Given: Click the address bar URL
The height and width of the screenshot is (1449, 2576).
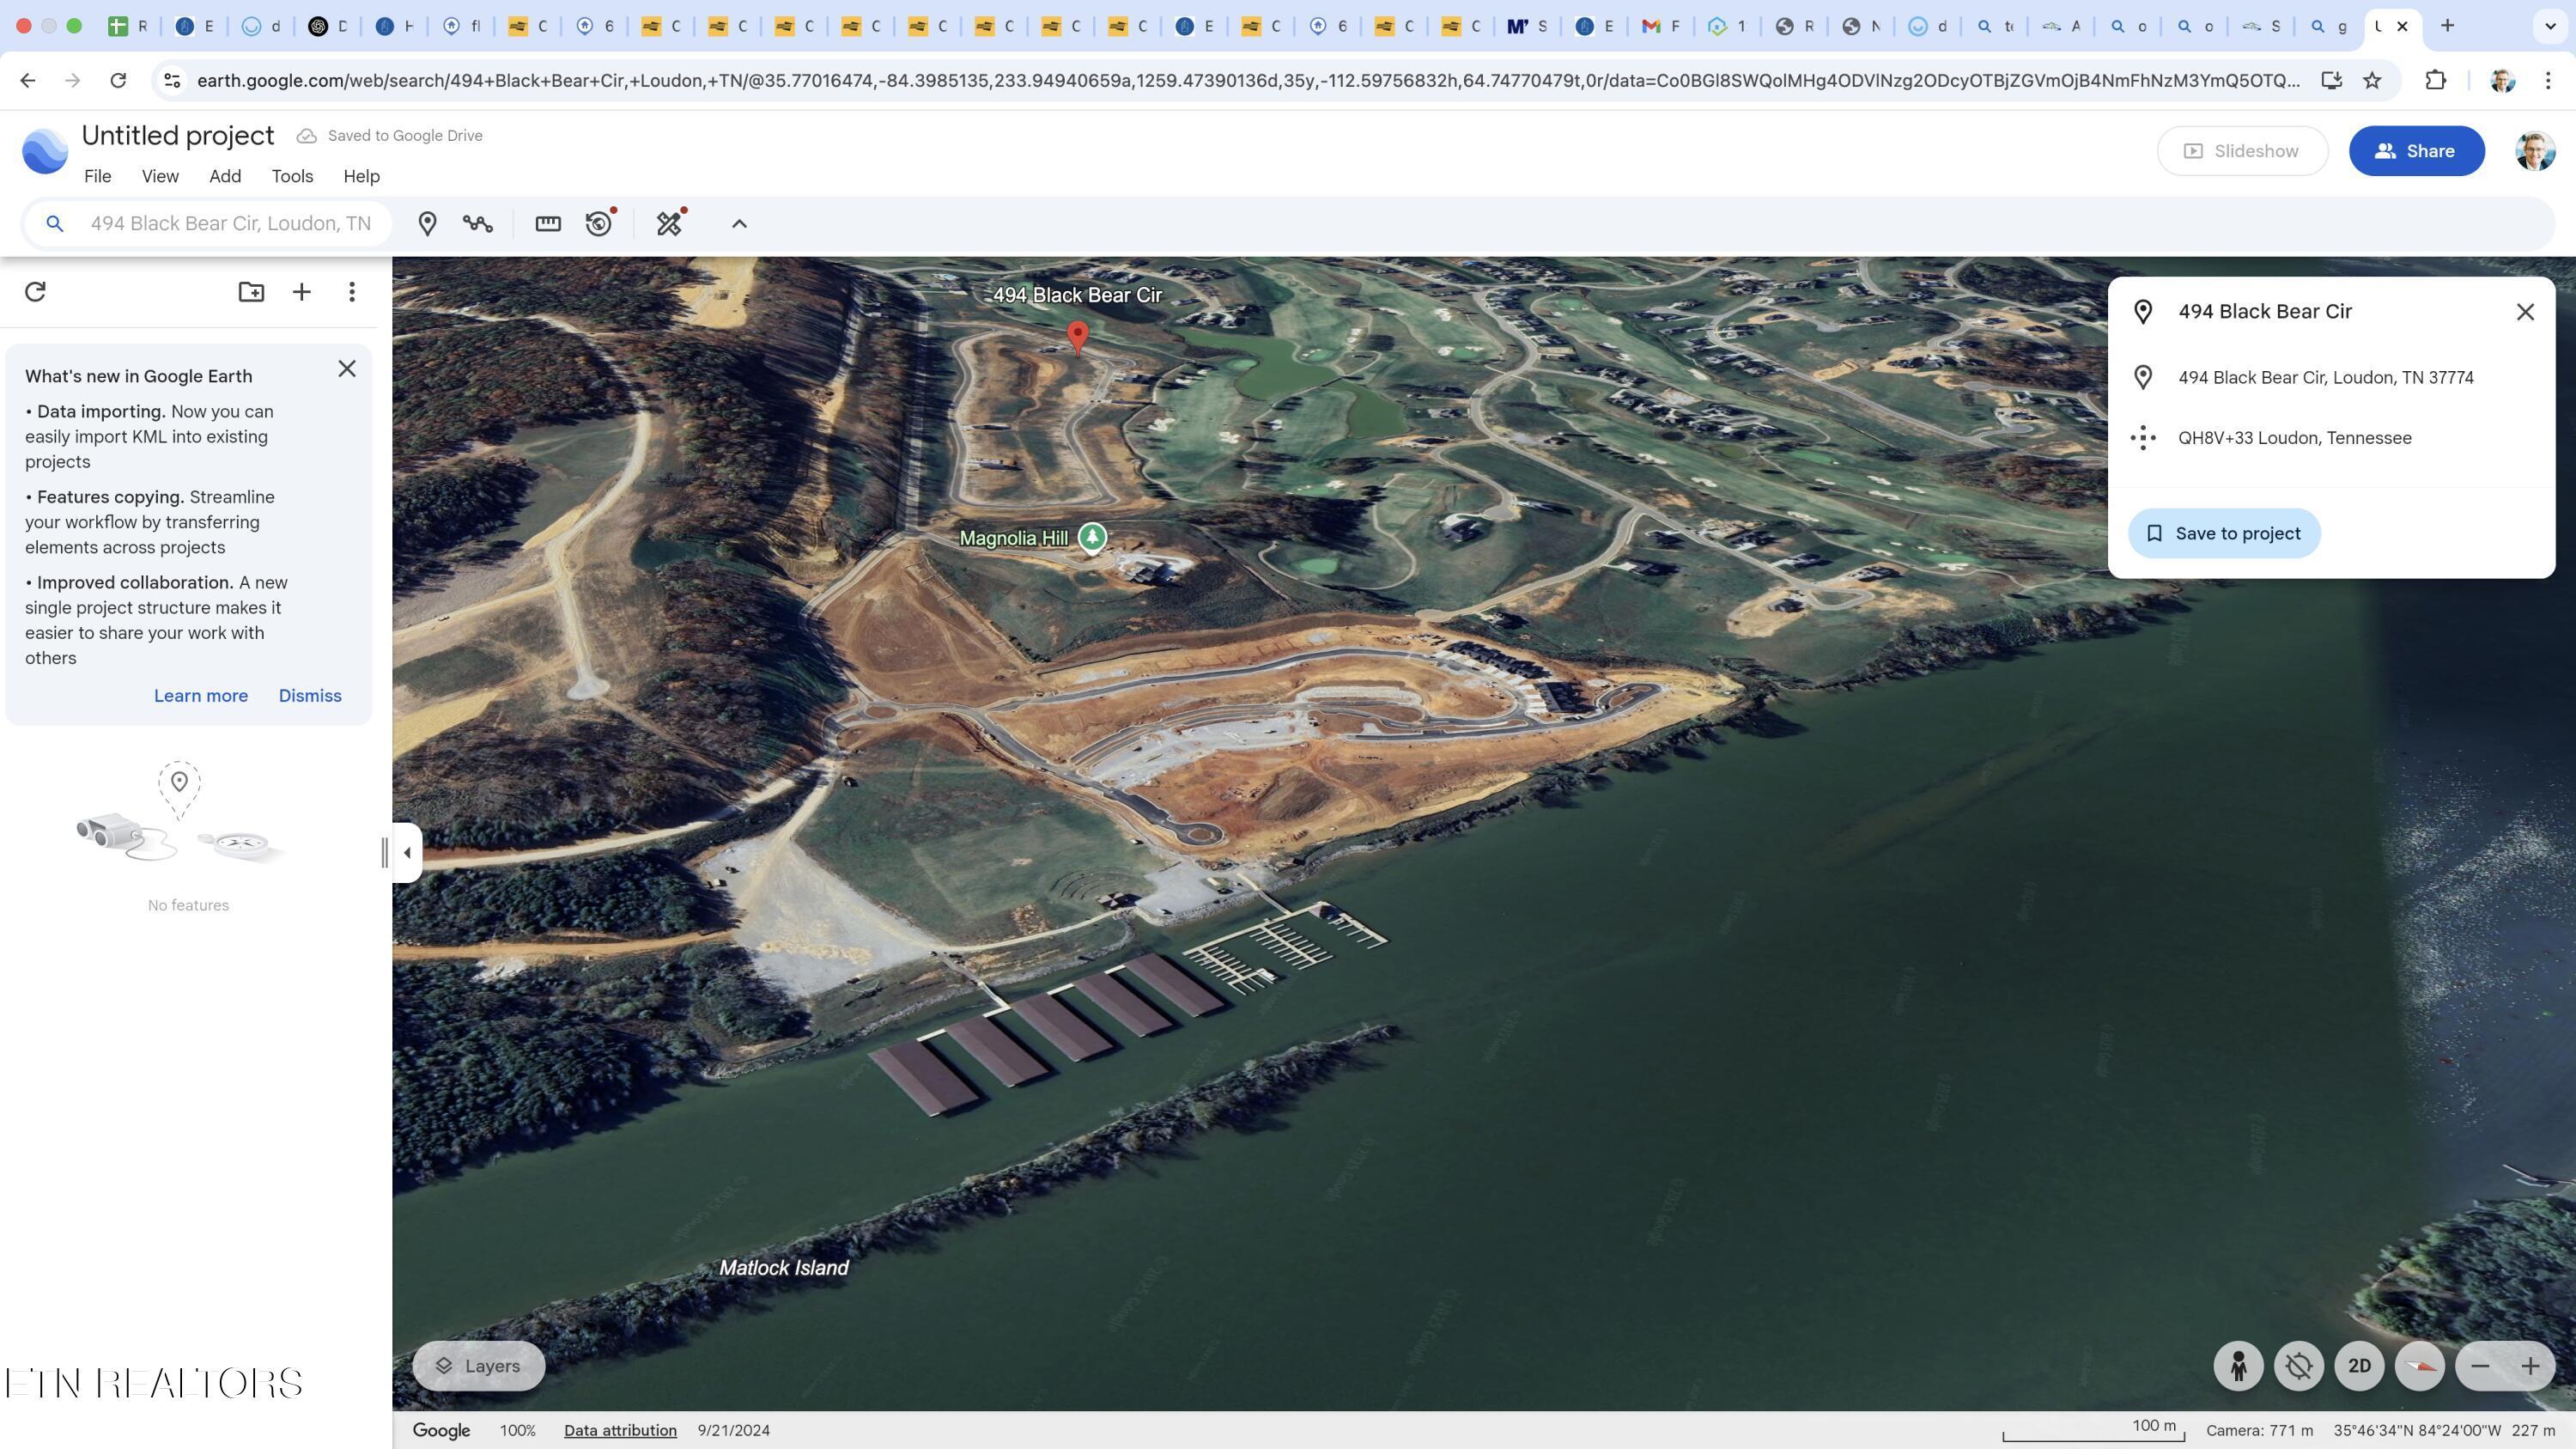Looking at the screenshot, I should [x=1248, y=80].
